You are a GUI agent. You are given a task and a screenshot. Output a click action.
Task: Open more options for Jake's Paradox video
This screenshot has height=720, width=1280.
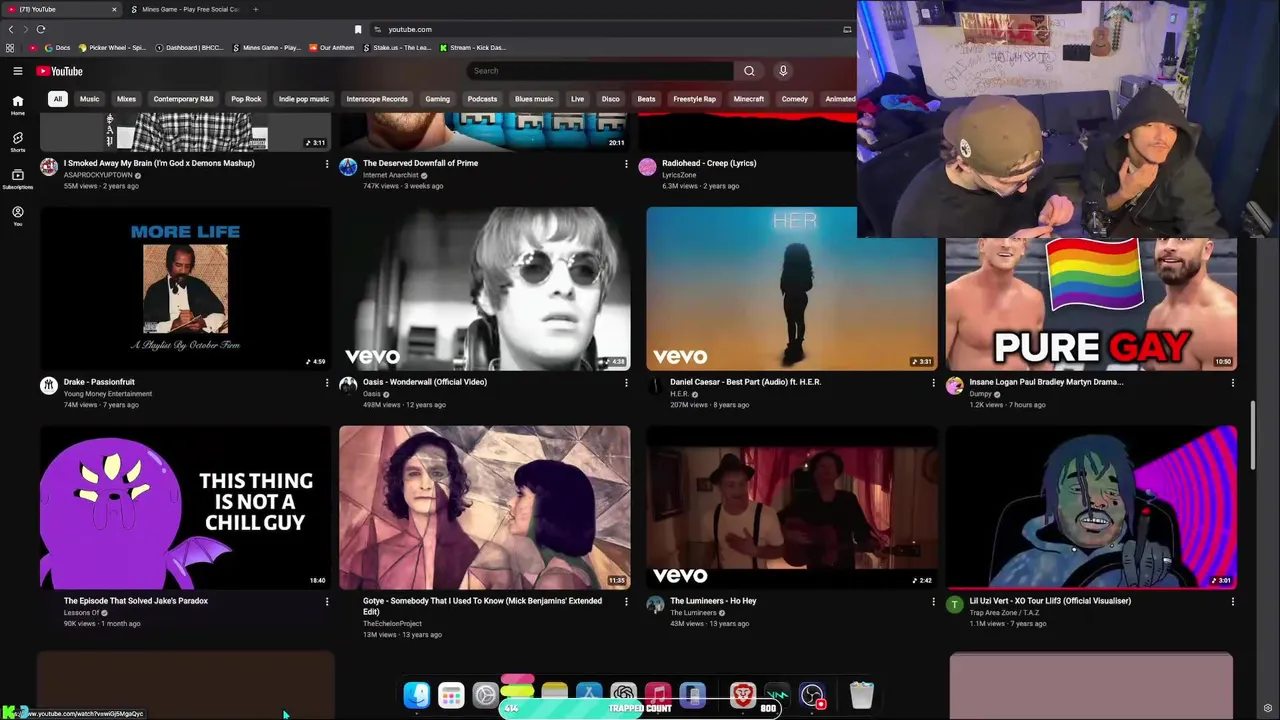326,602
